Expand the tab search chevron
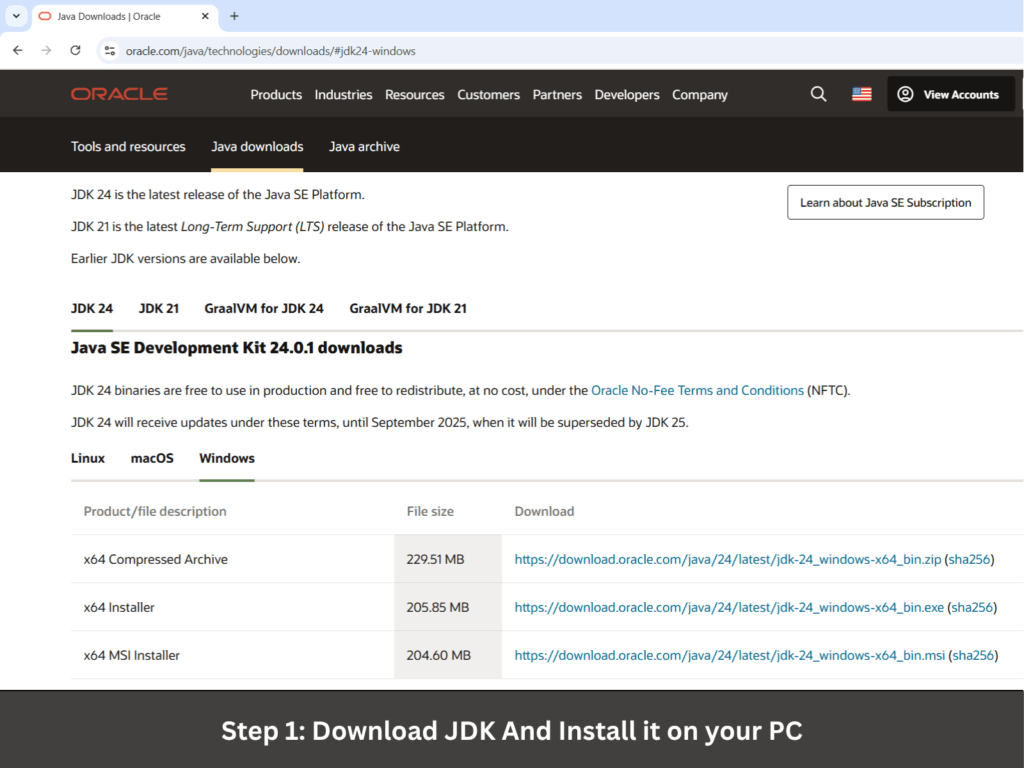The image size is (1024, 768). click(x=16, y=16)
